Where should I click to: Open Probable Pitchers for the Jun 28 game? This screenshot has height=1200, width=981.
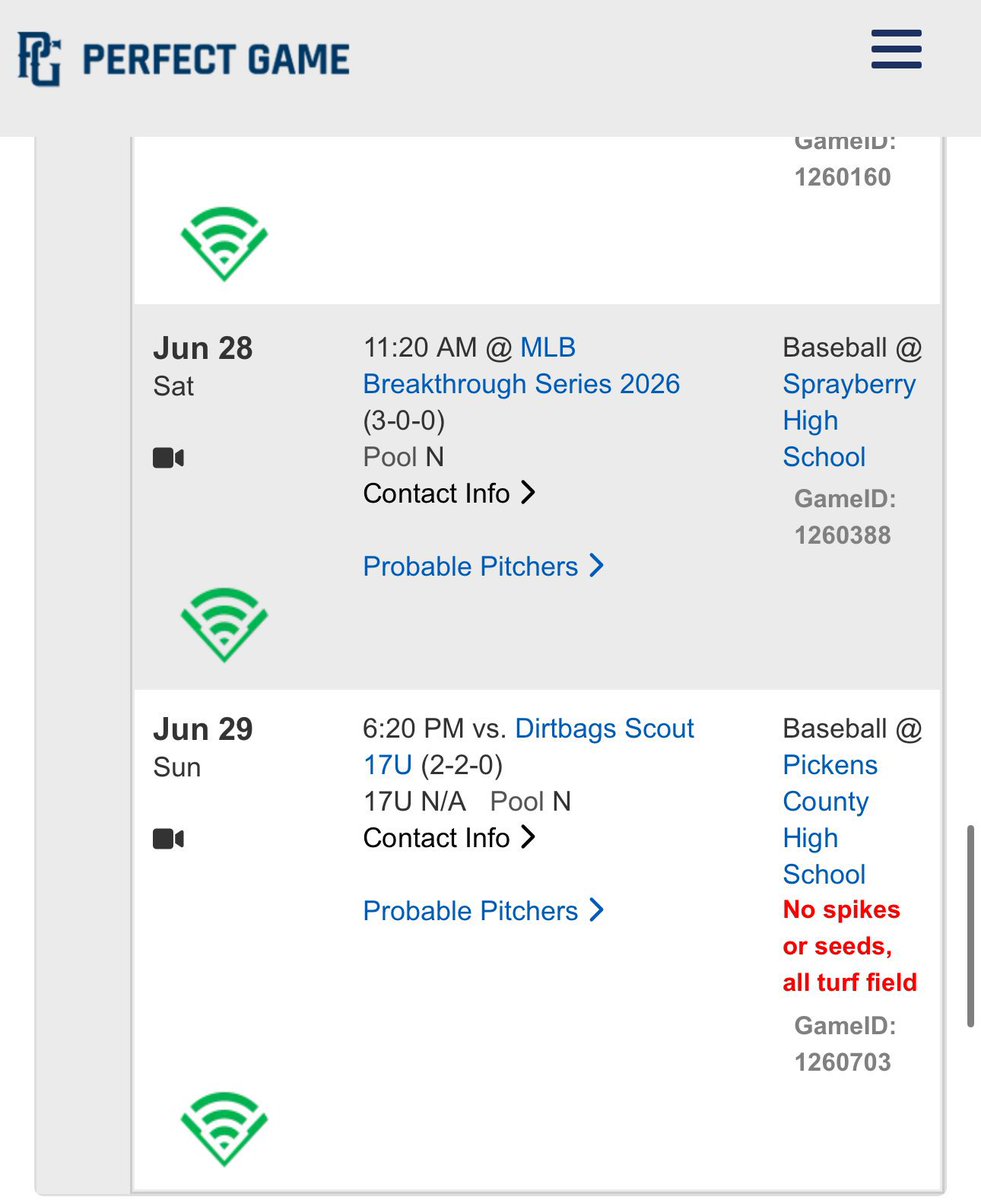tap(484, 566)
